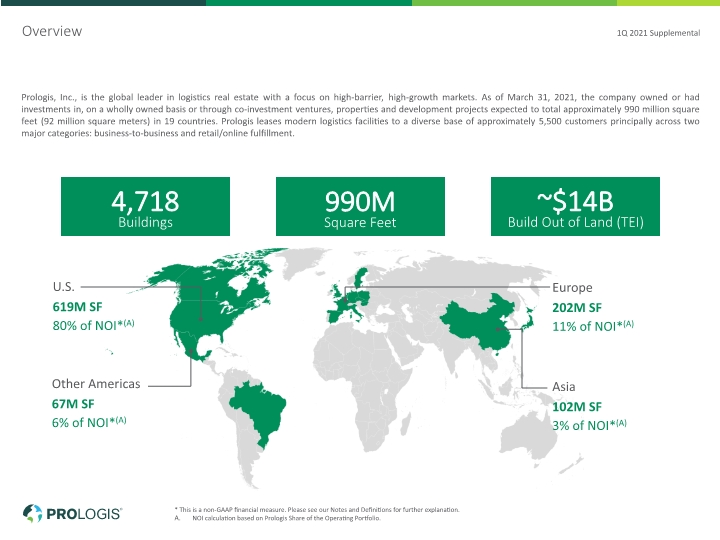The width and height of the screenshot is (720, 540).
Task: Click the U.S. region label
Action: (x=63, y=287)
